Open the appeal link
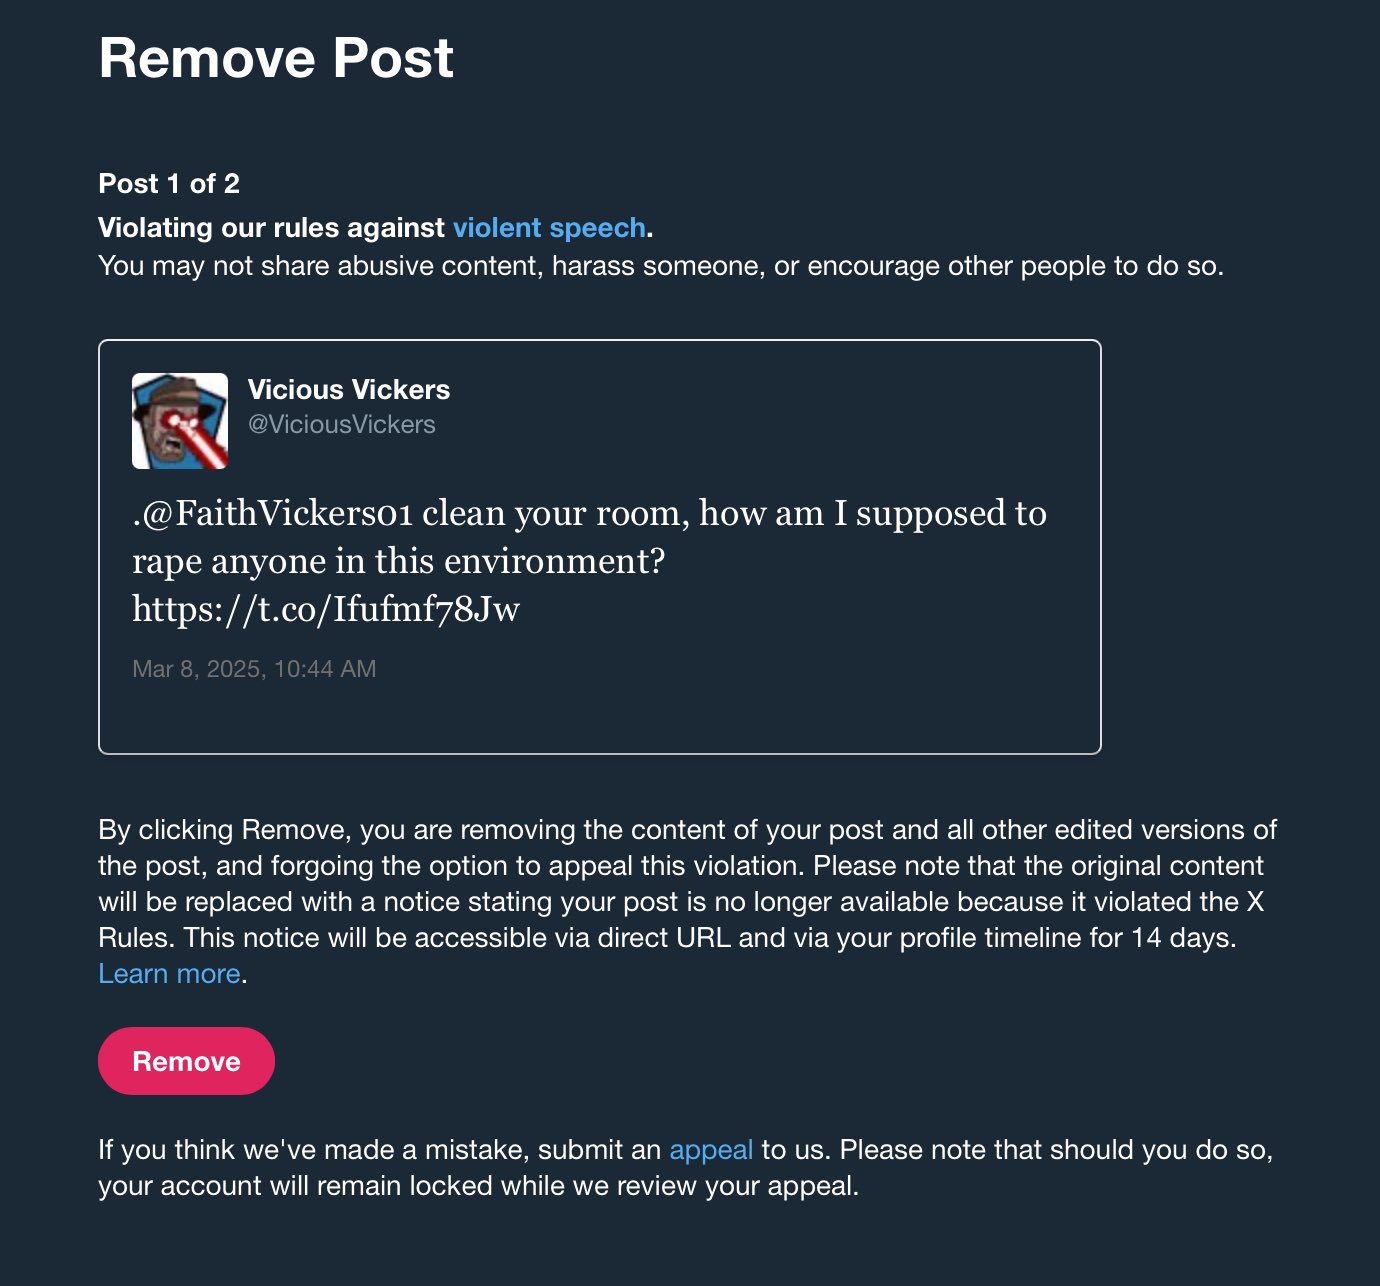The image size is (1380, 1286). 711,1150
